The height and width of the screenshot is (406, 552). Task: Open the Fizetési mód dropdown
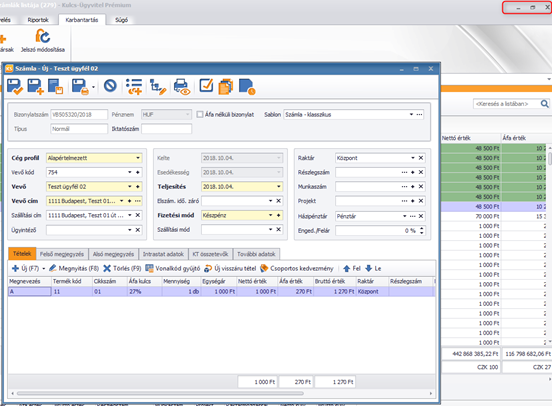coord(270,215)
